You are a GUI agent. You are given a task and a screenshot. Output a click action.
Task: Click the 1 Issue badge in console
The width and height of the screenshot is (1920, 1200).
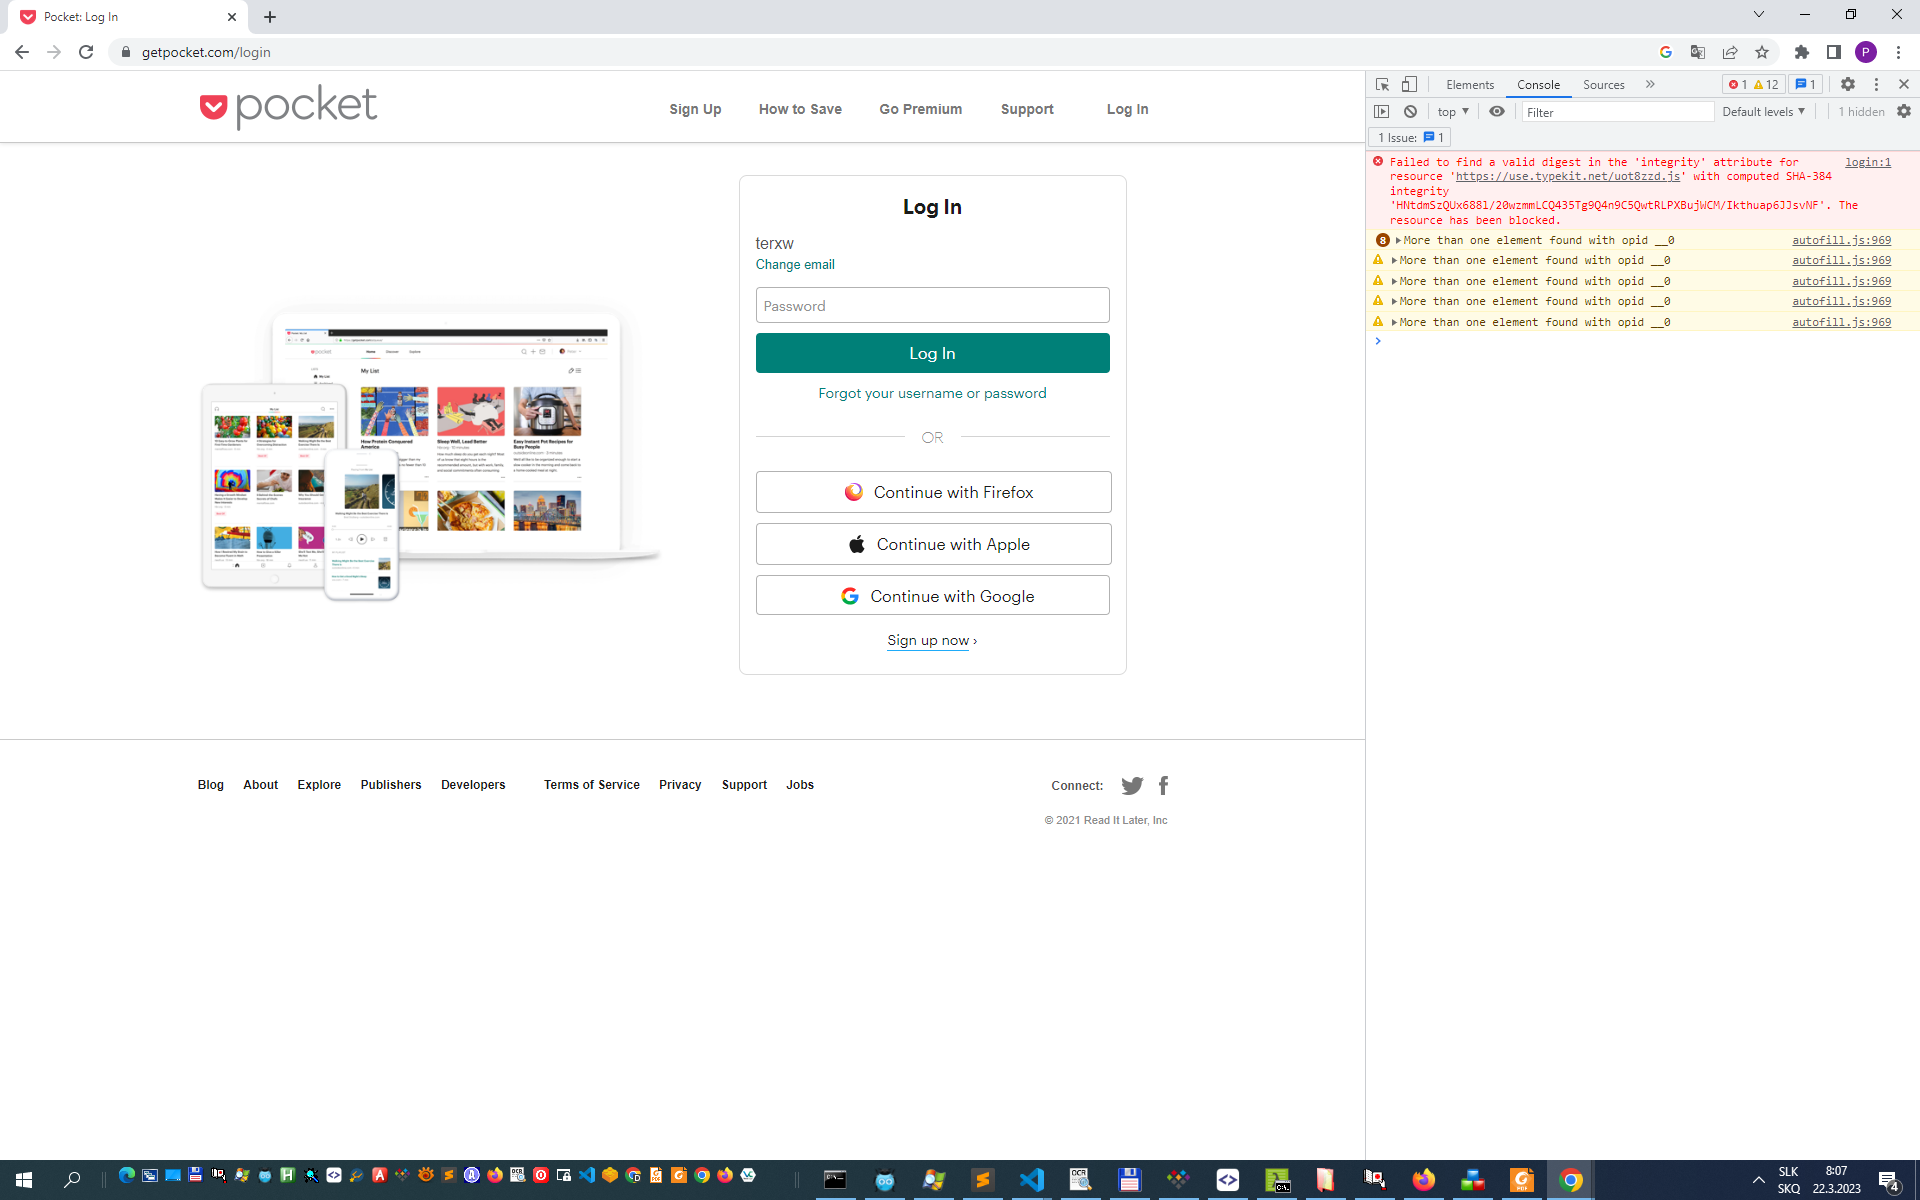[1410, 137]
